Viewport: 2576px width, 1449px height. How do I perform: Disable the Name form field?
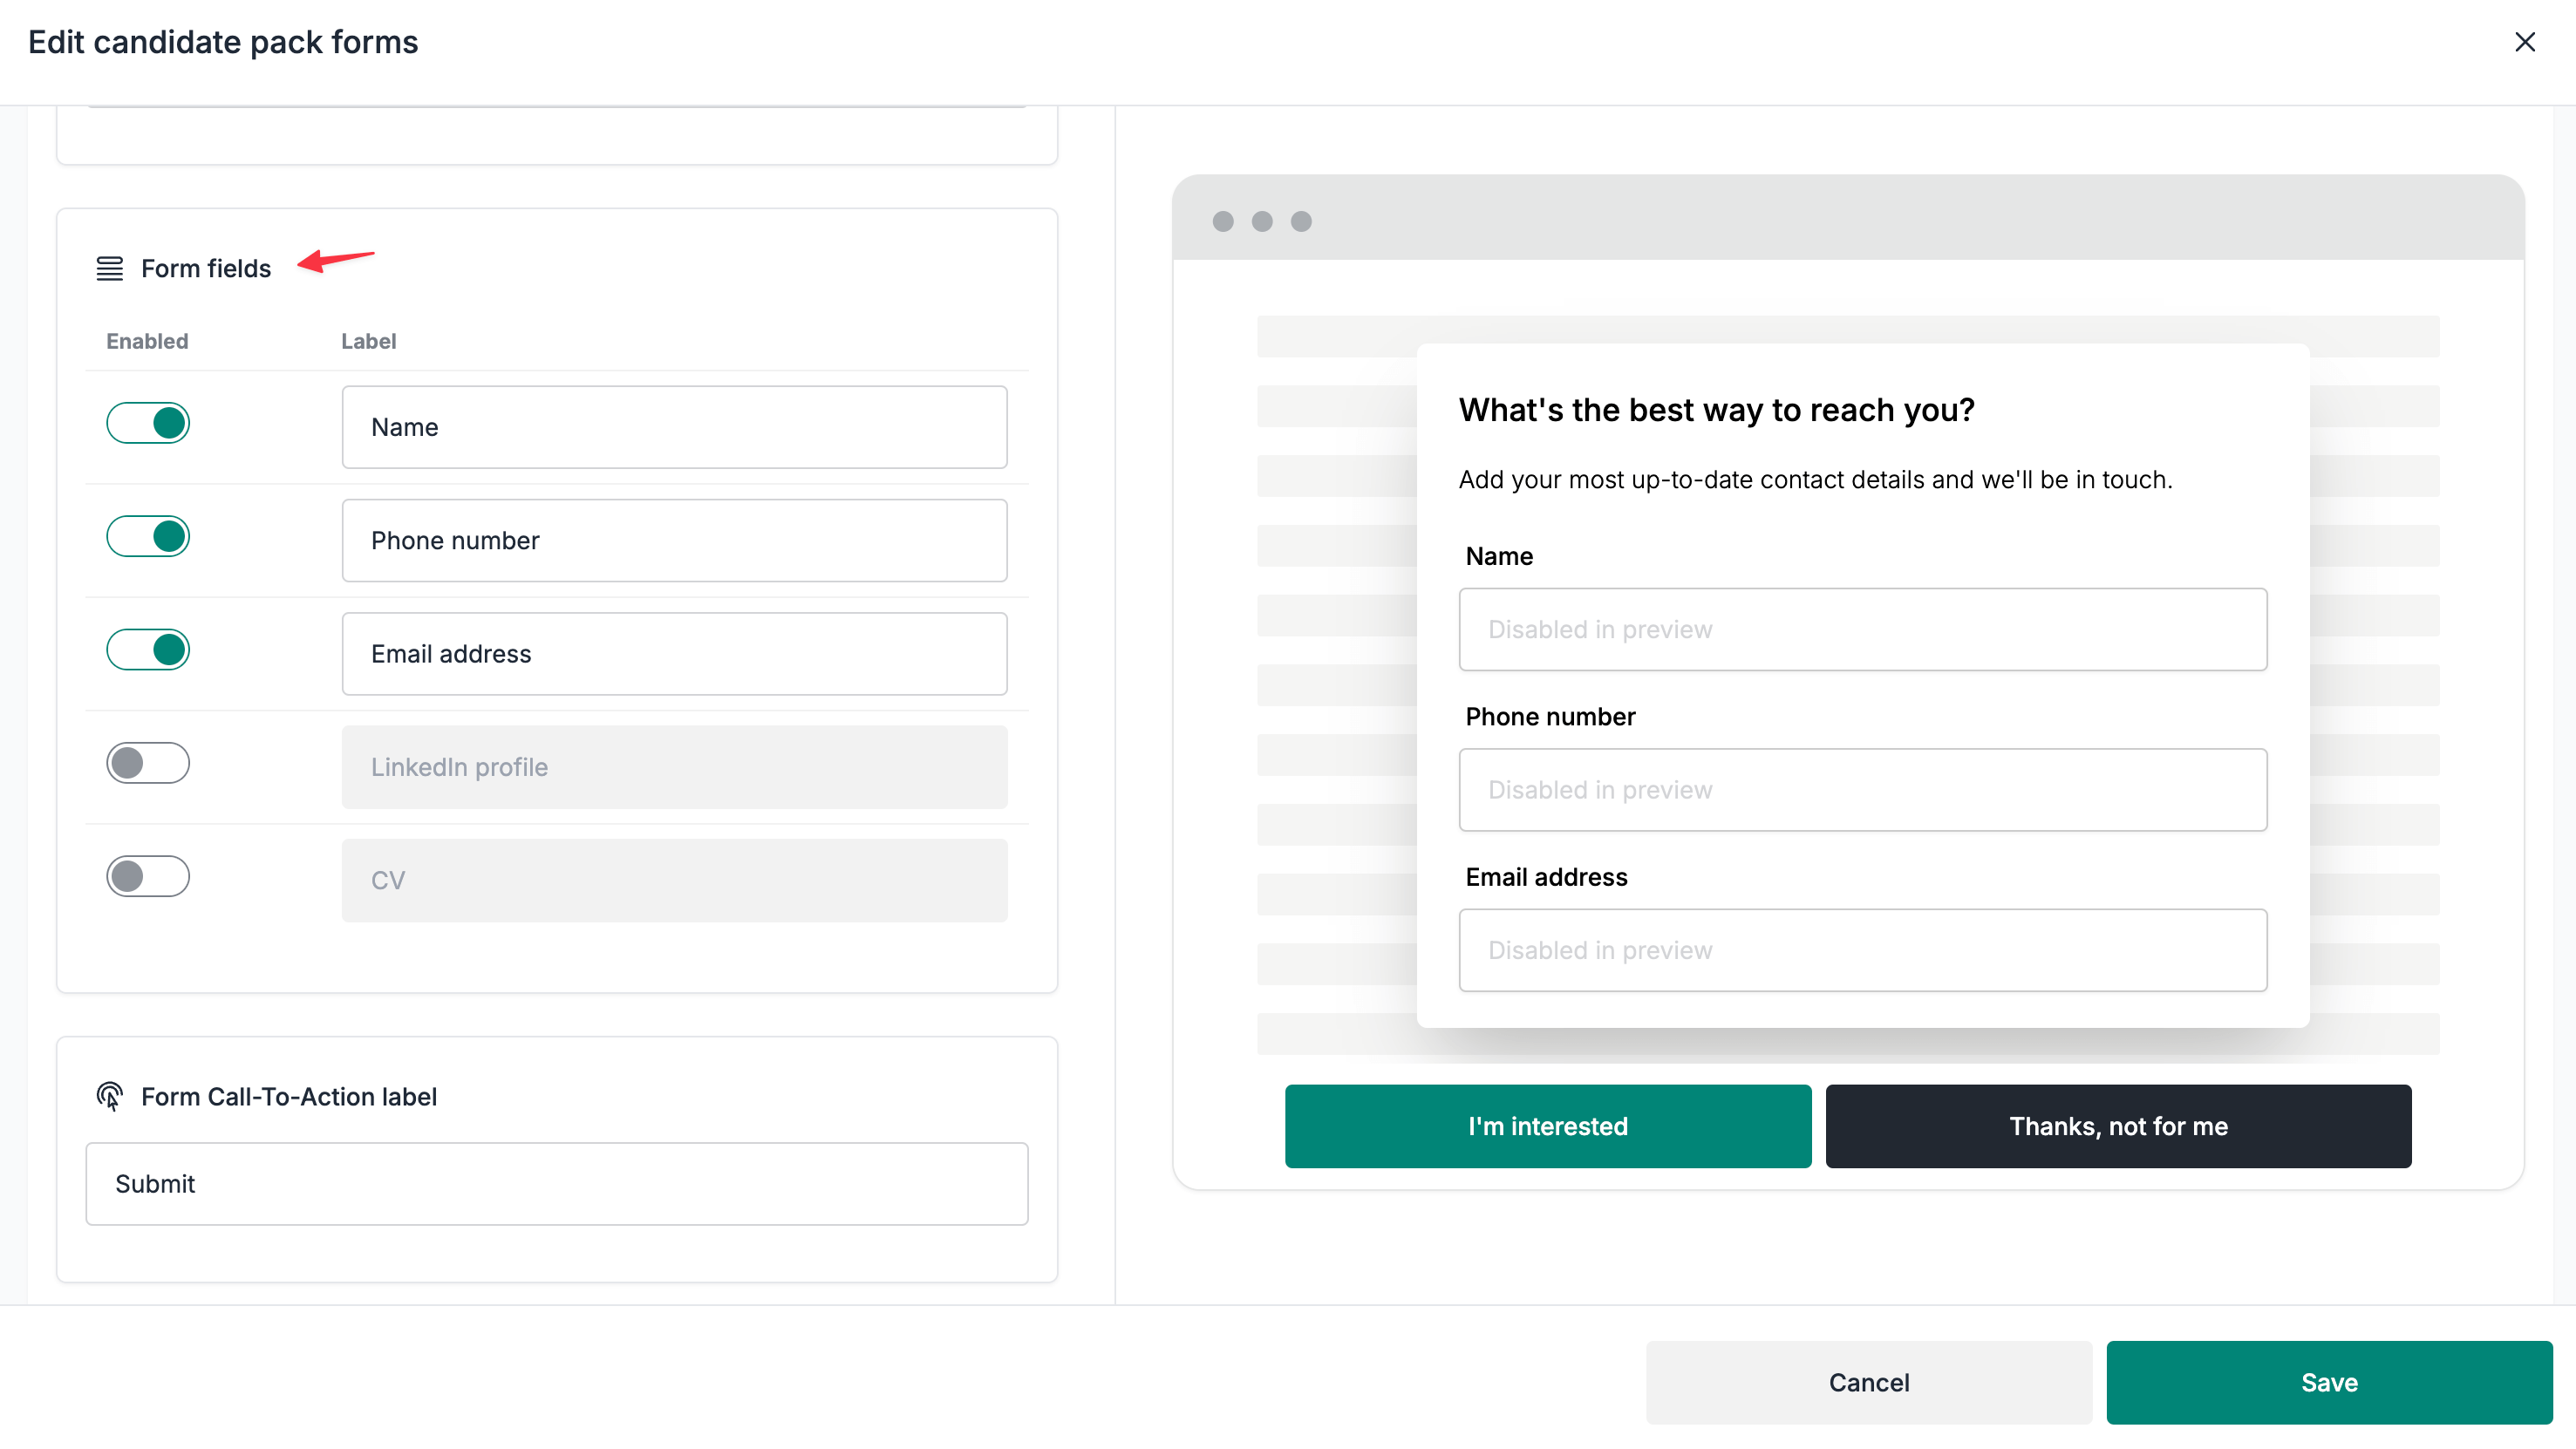click(x=148, y=422)
